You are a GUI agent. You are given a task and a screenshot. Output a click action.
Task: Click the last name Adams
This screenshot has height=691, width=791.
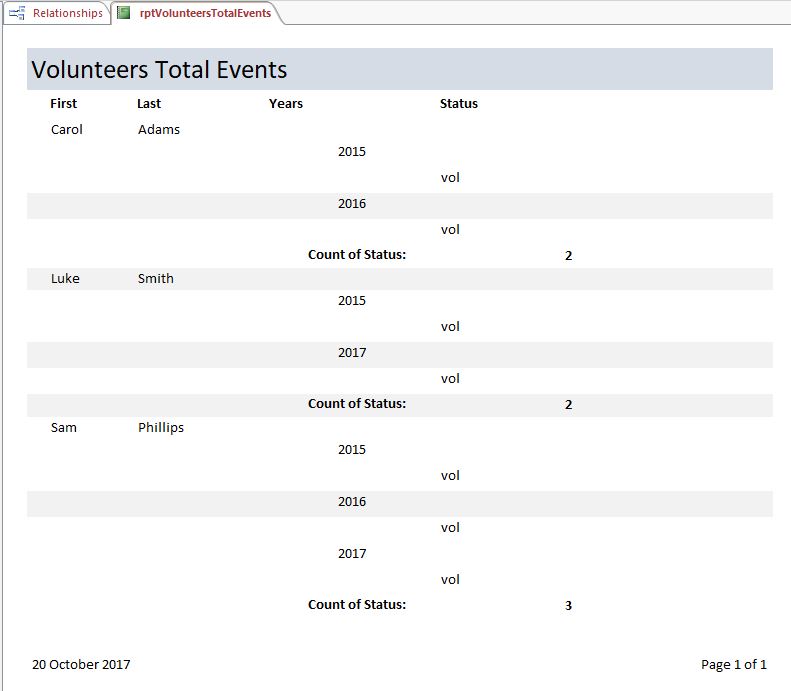click(x=159, y=129)
